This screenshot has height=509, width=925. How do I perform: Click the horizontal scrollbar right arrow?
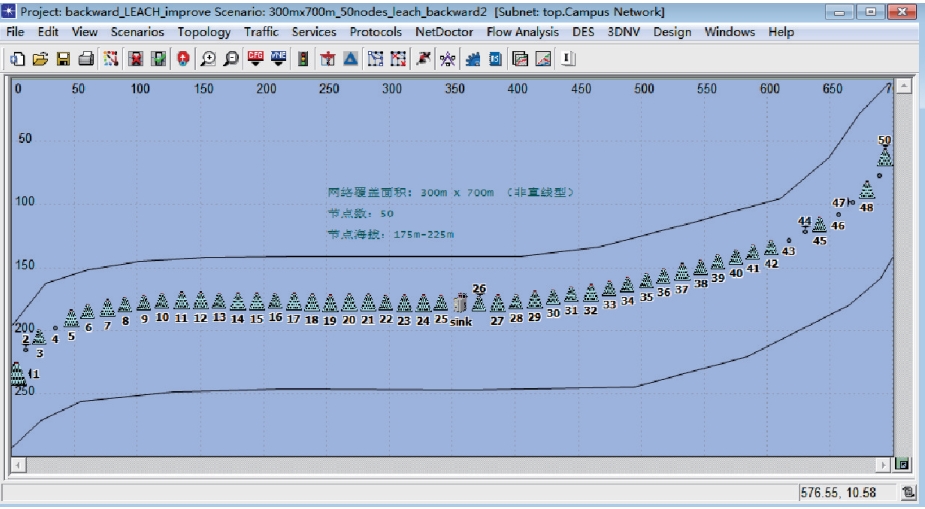(884, 465)
